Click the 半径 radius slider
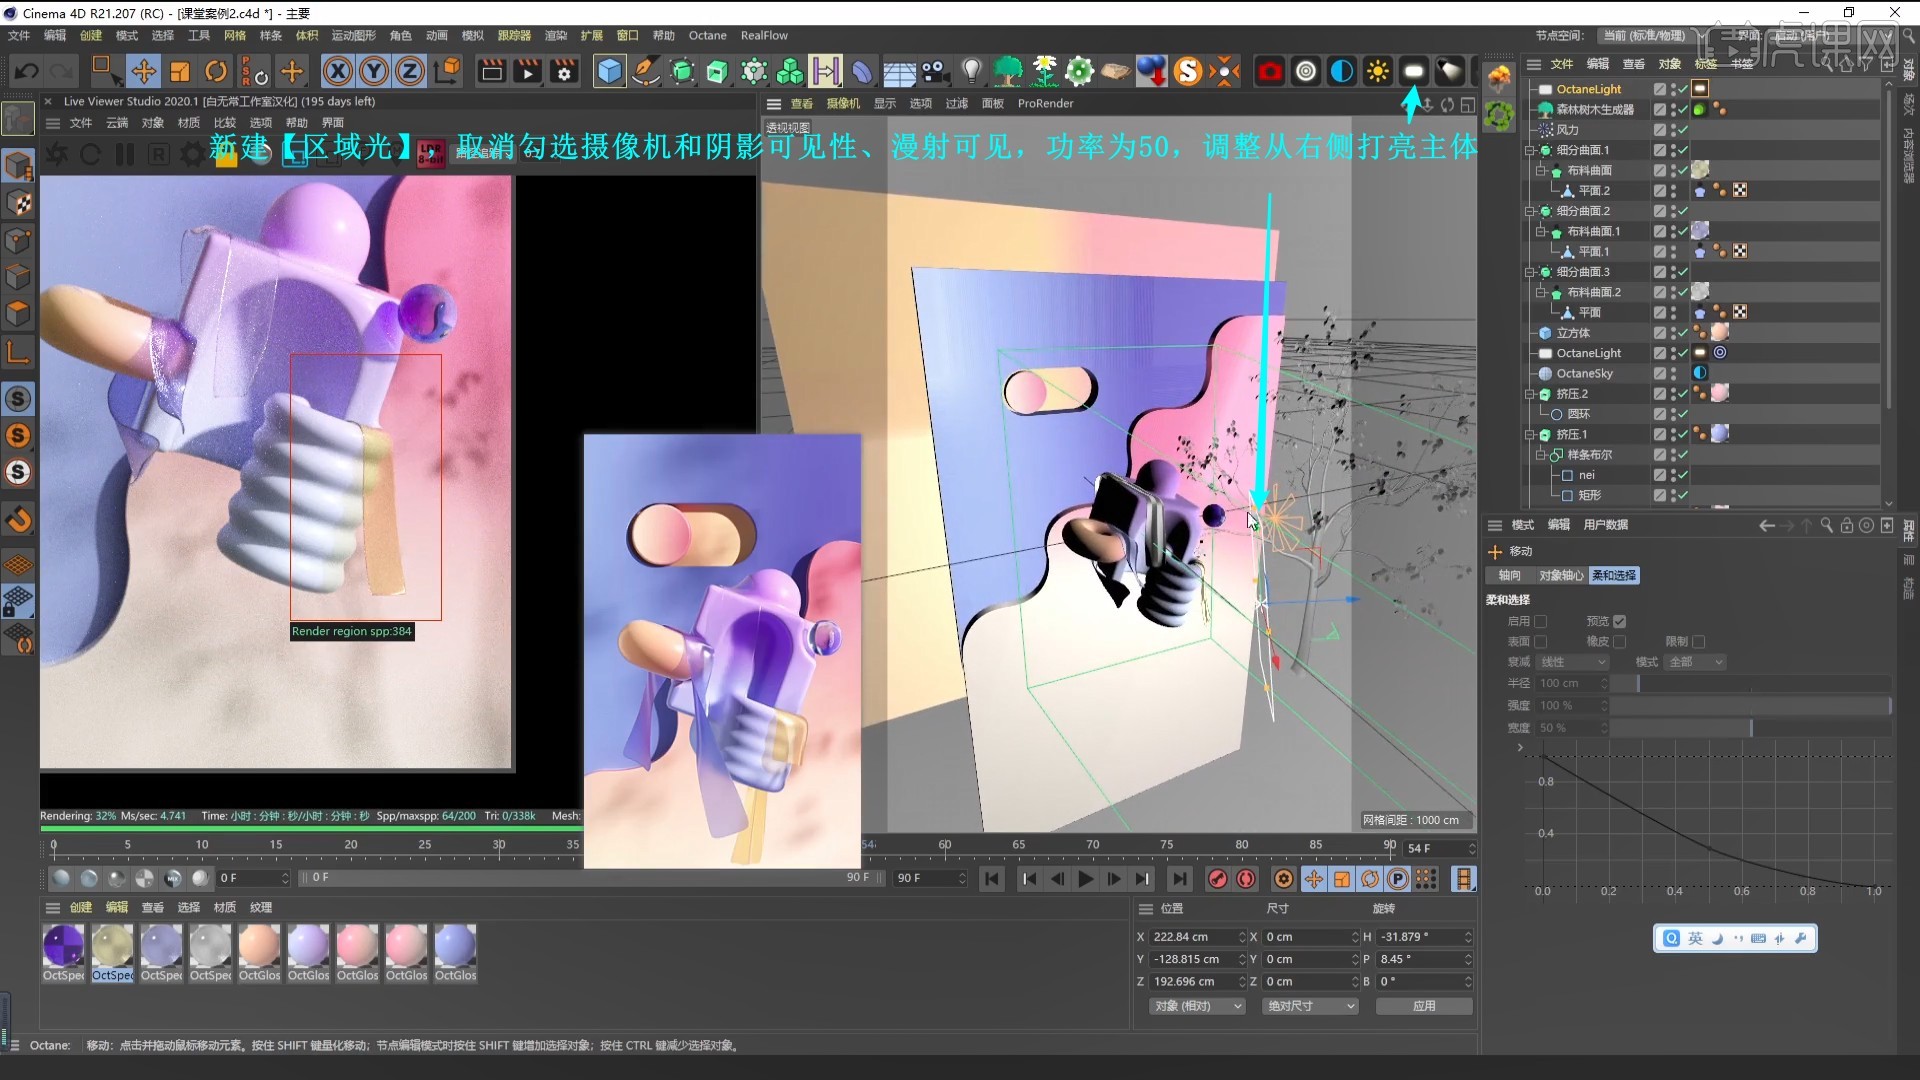The height and width of the screenshot is (1080, 1920). [x=1750, y=683]
